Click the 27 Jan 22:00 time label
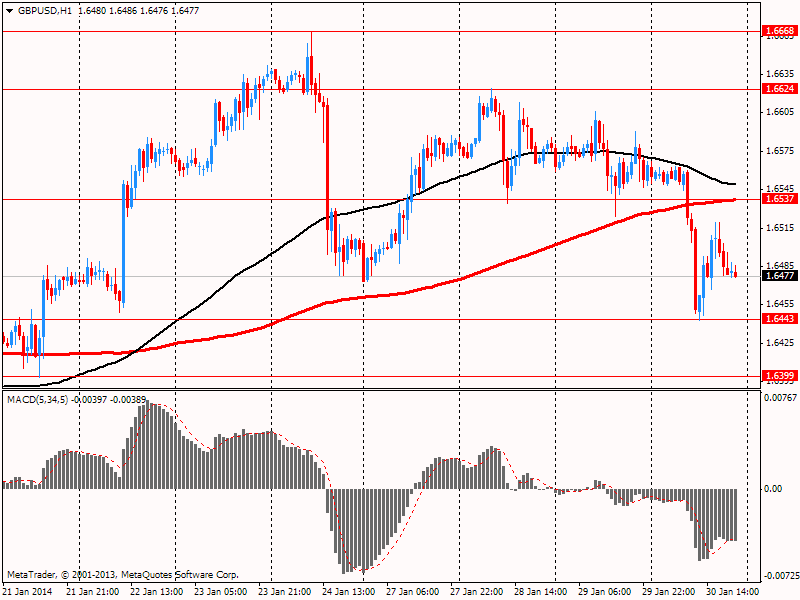This screenshot has width=800, height=600. [x=477, y=592]
